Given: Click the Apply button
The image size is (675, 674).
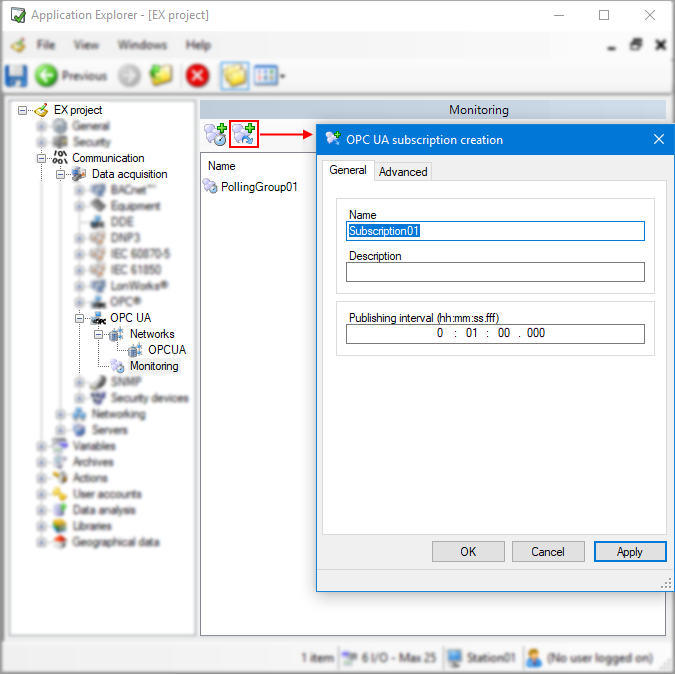Looking at the screenshot, I should 629,551.
